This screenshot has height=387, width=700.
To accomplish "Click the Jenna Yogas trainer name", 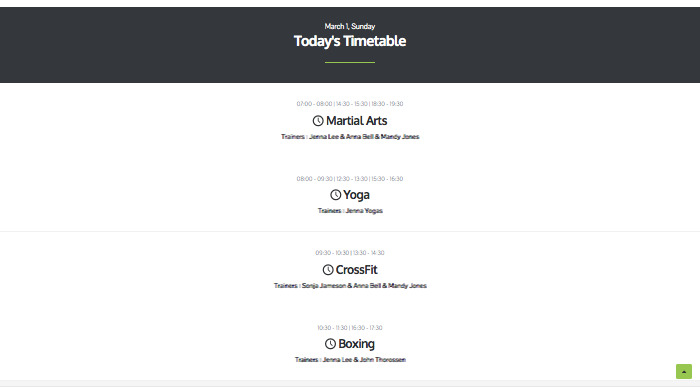I will (x=364, y=211).
